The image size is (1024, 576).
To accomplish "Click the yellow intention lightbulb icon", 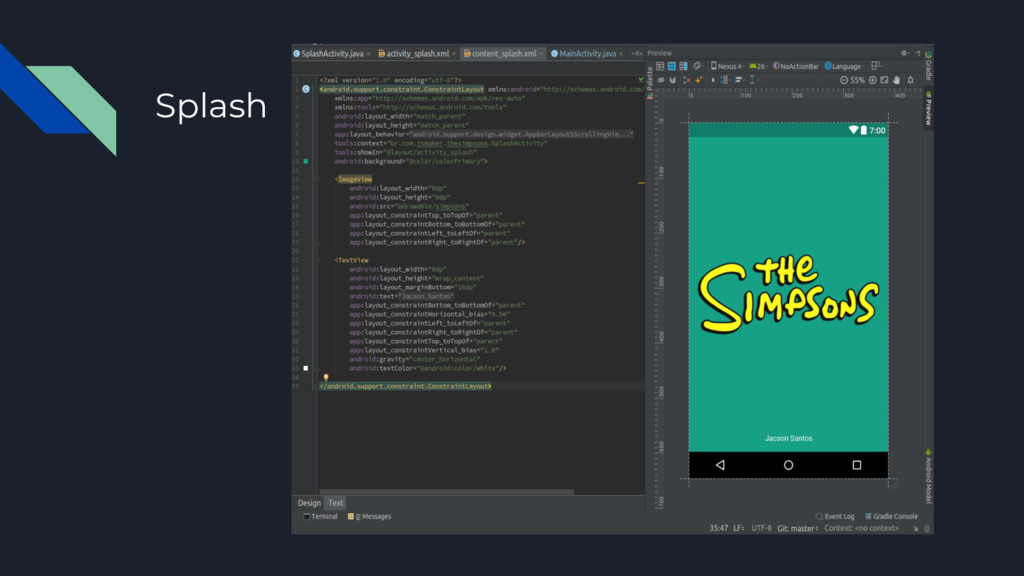I will coord(325,377).
